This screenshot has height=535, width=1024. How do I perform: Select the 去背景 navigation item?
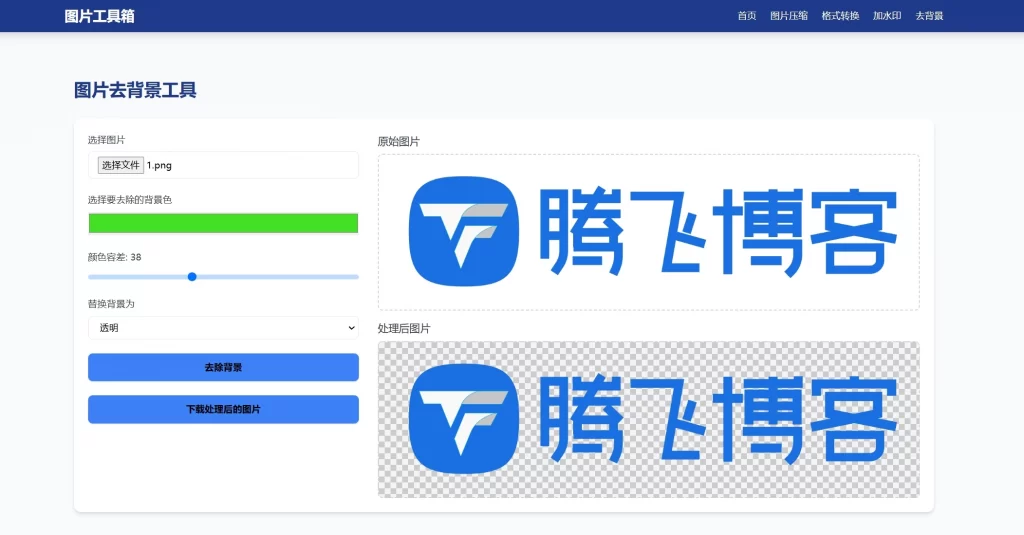[929, 16]
